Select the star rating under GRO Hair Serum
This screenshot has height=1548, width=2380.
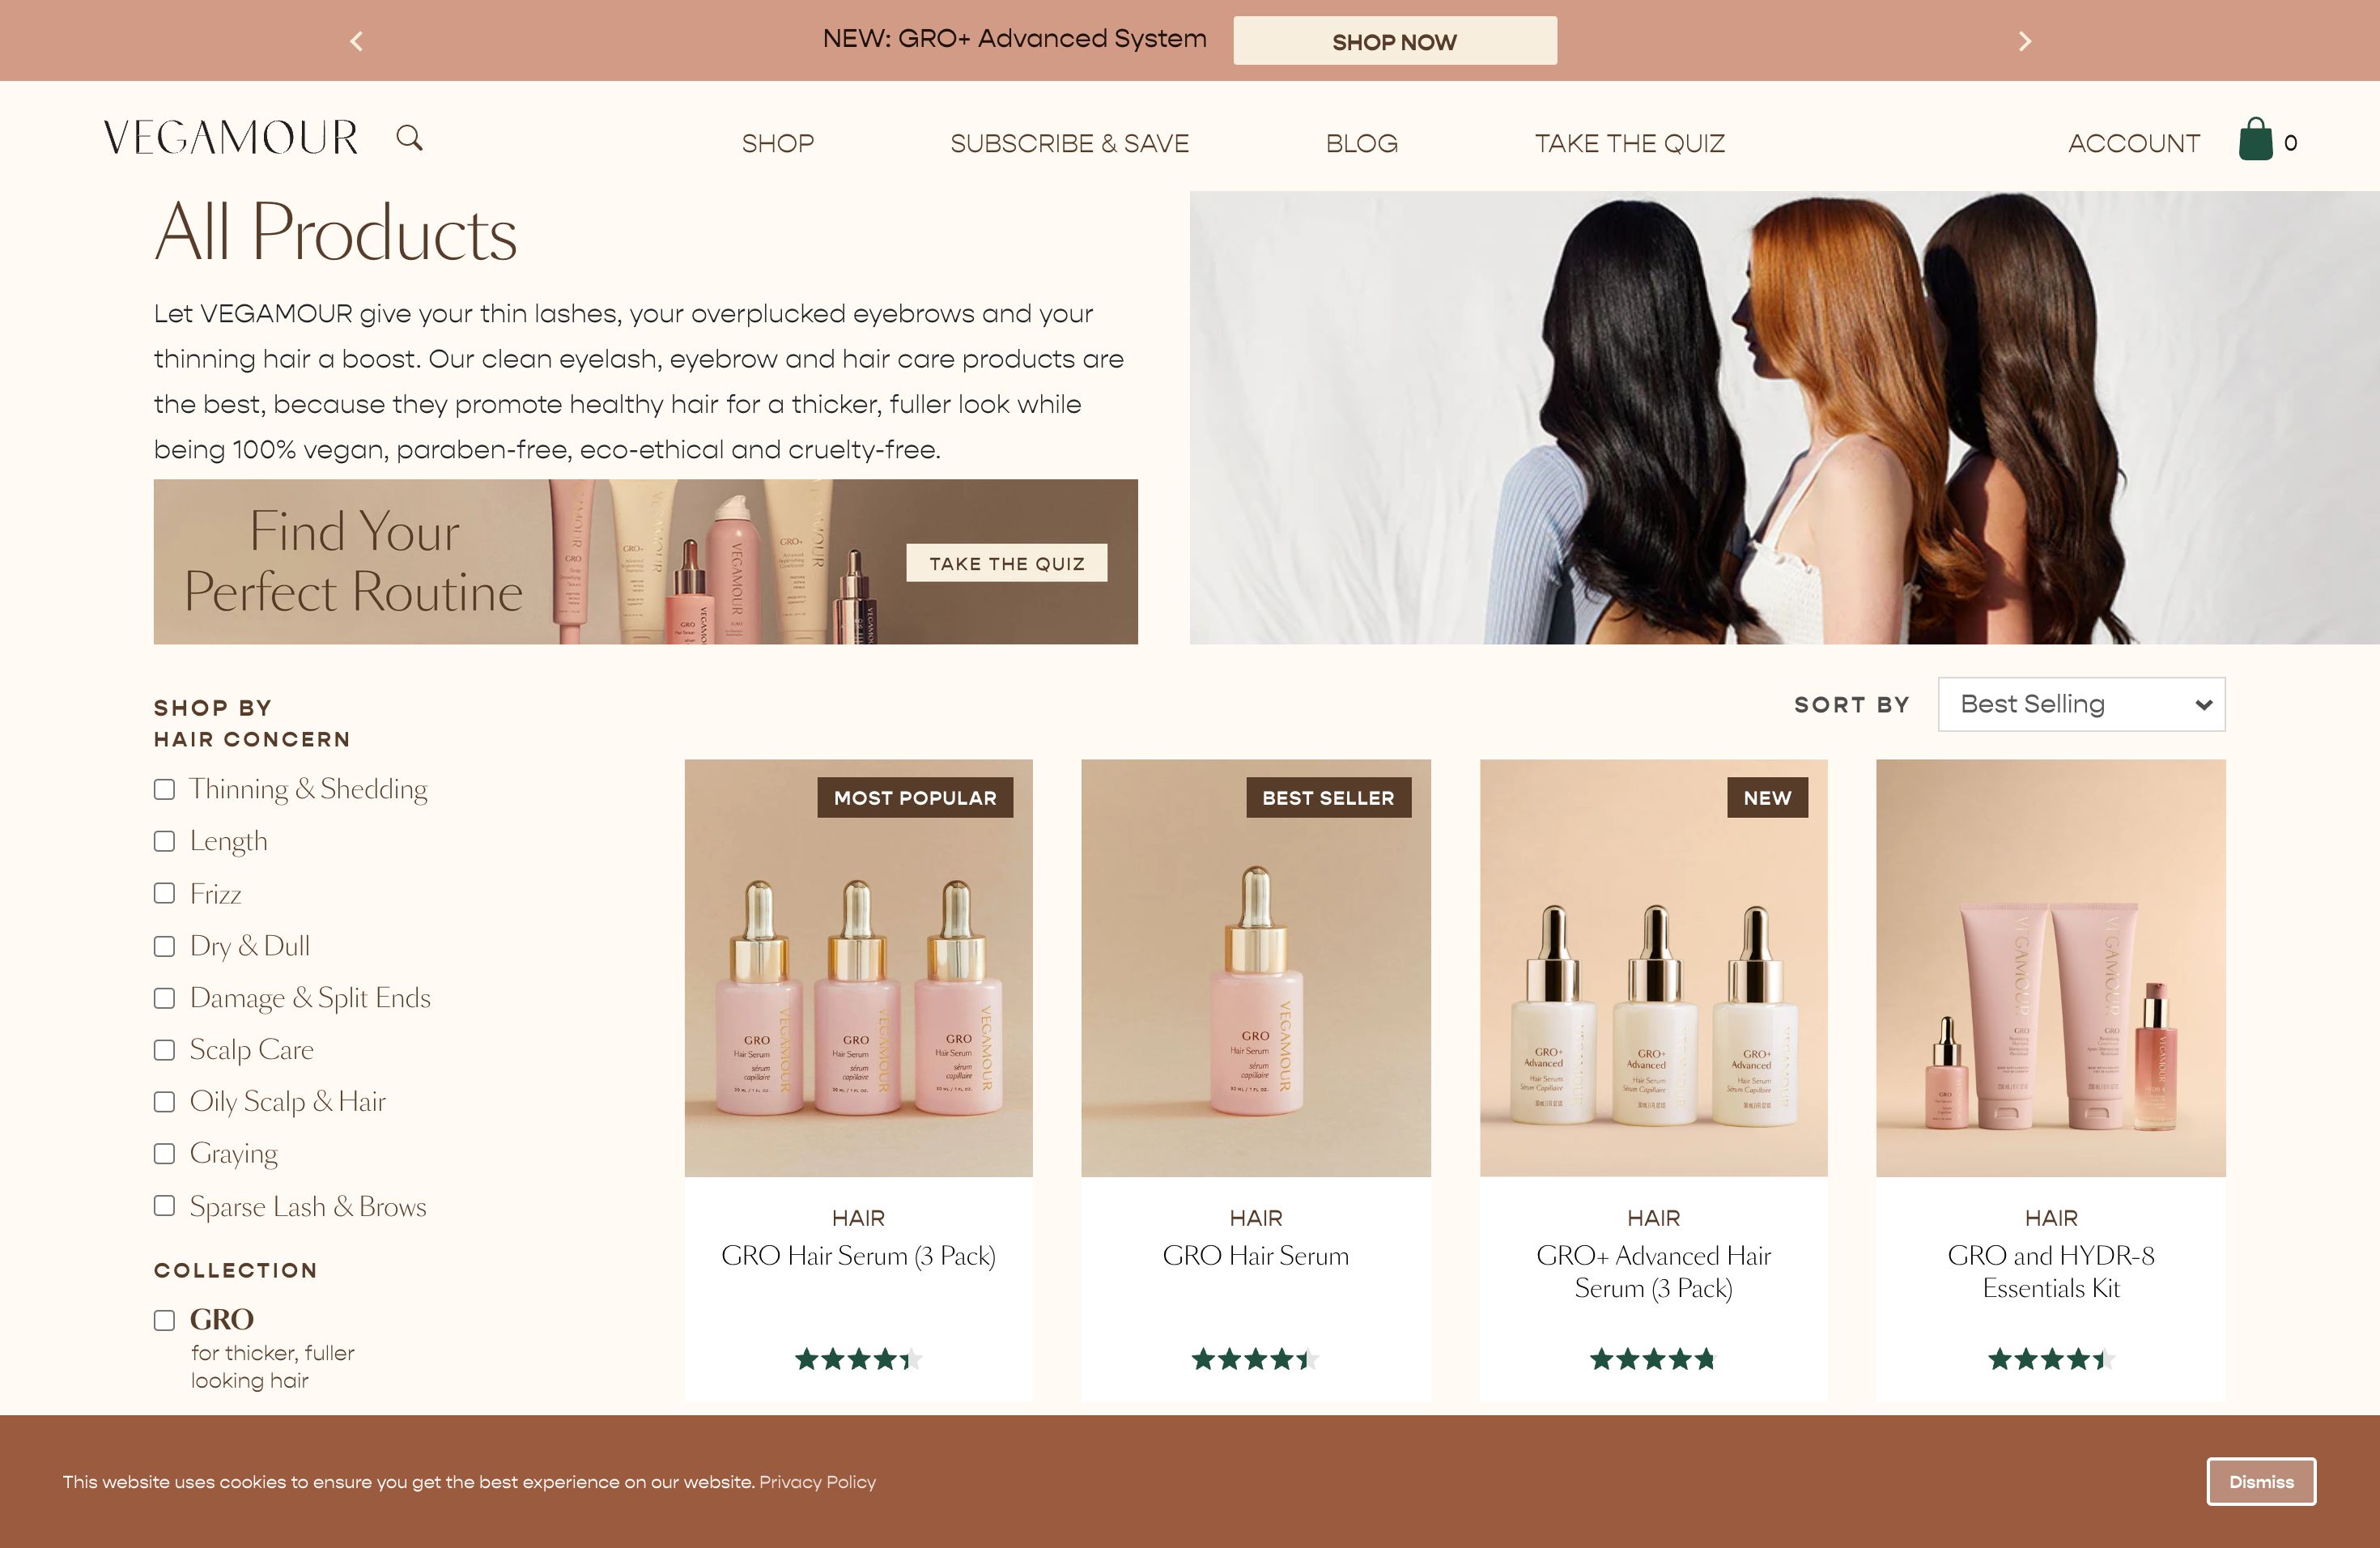1255,1359
